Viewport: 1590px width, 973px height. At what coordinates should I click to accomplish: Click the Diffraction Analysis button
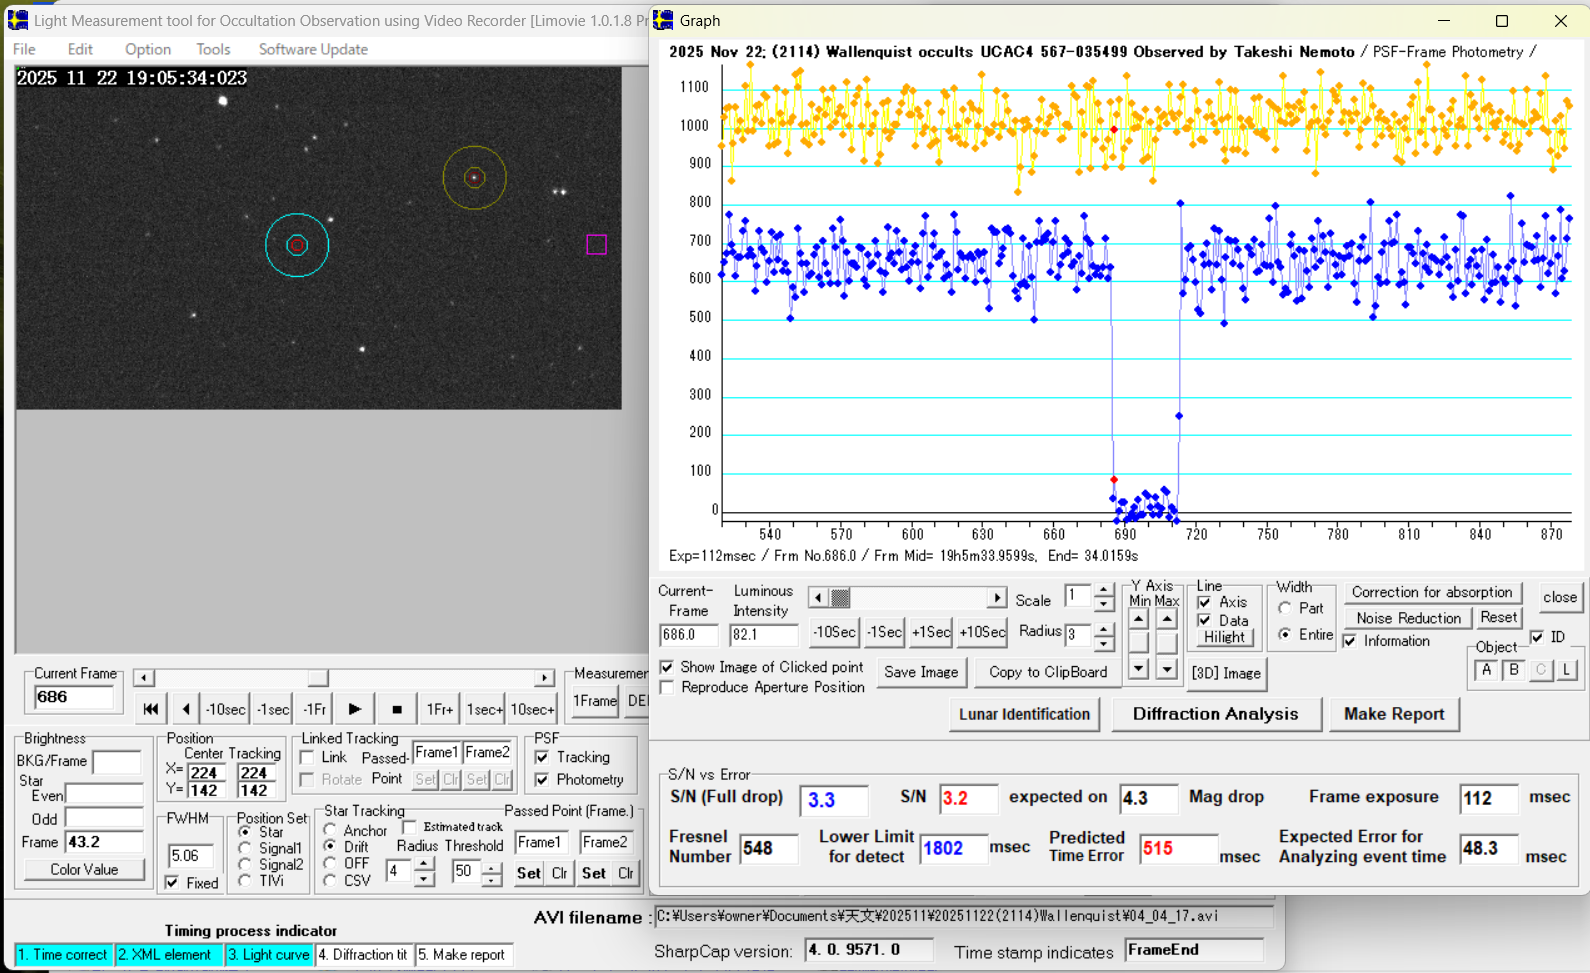[1215, 714]
